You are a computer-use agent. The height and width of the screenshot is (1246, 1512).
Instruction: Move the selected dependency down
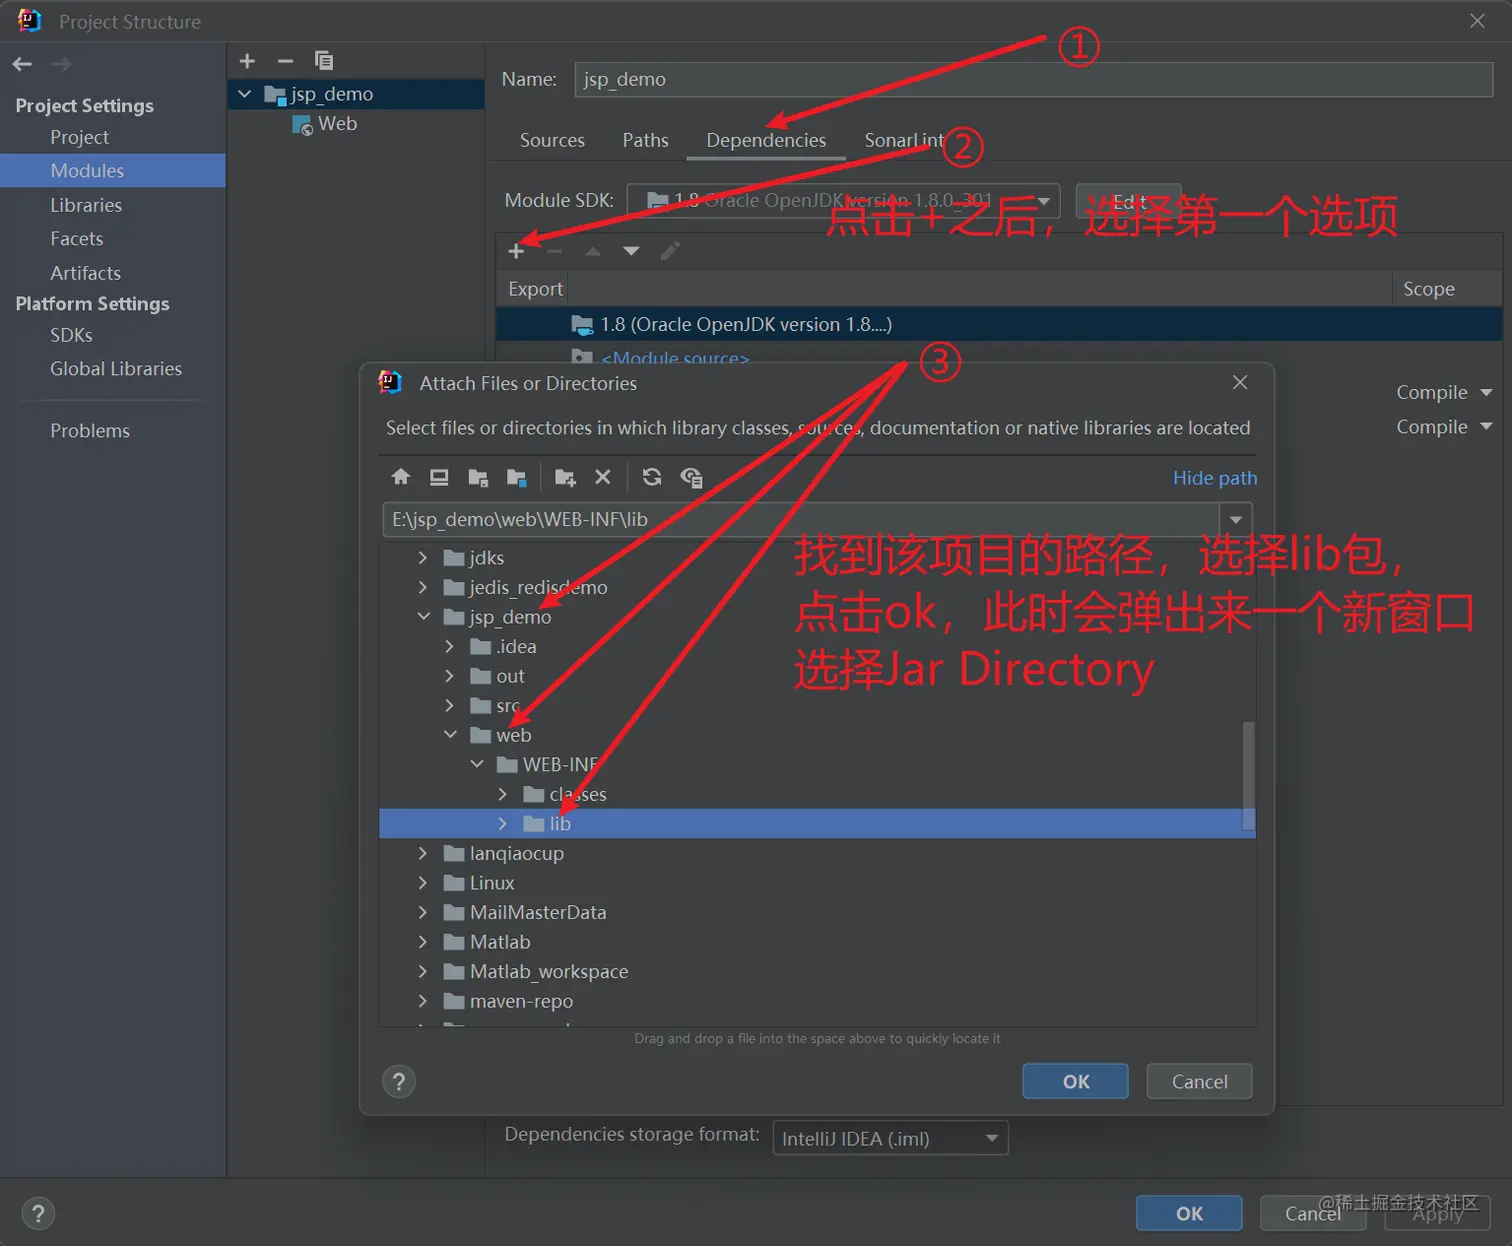[631, 251]
